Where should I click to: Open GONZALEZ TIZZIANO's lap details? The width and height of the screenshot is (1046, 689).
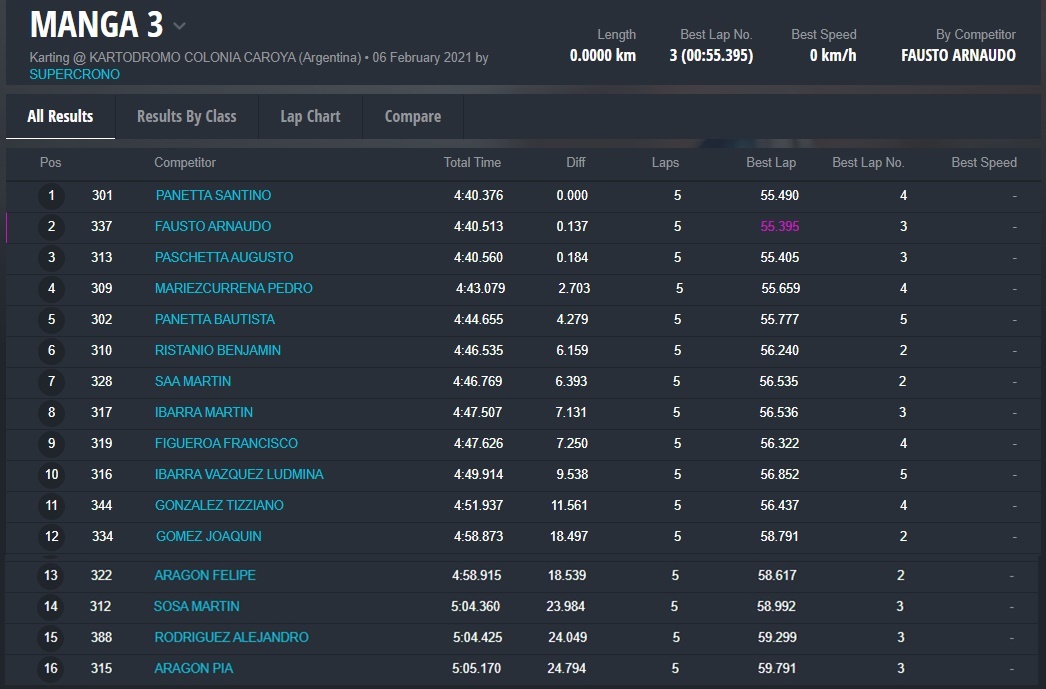pyautogui.click(x=219, y=505)
